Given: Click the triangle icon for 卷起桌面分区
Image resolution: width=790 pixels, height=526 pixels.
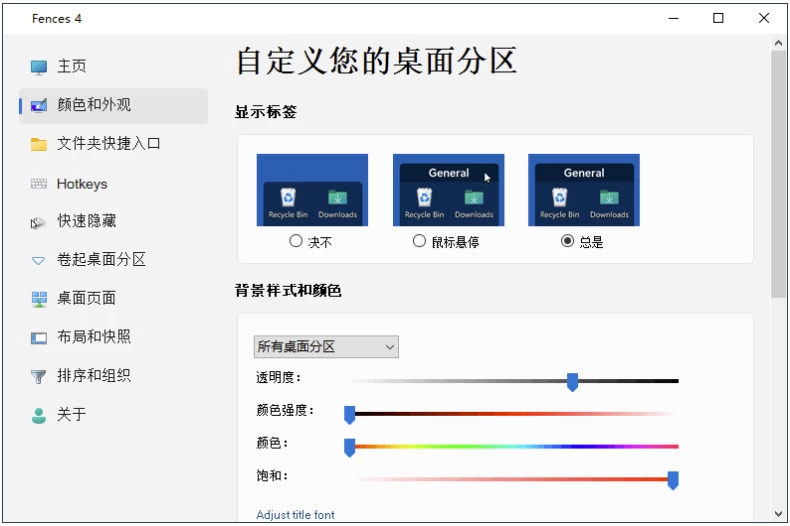Looking at the screenshot, I should tap(39, 261).
